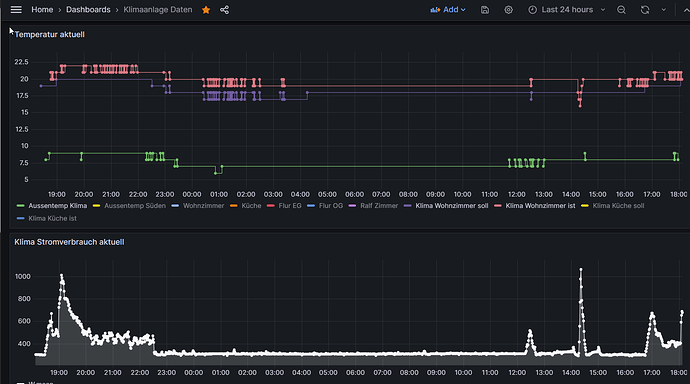Unstar the dashboard with the star icon

[206, 10]
